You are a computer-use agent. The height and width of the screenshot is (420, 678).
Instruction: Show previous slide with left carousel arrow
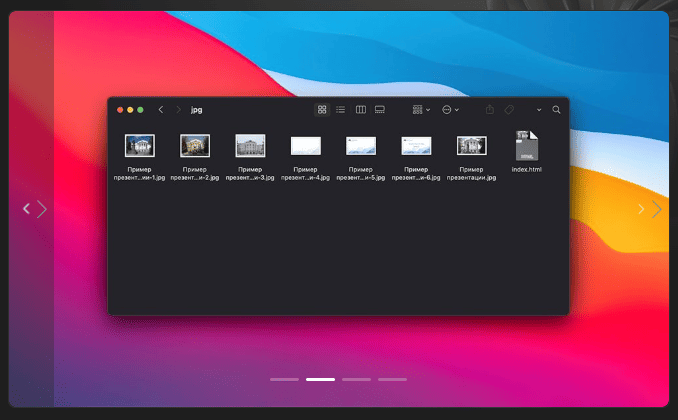click(27, 209)
